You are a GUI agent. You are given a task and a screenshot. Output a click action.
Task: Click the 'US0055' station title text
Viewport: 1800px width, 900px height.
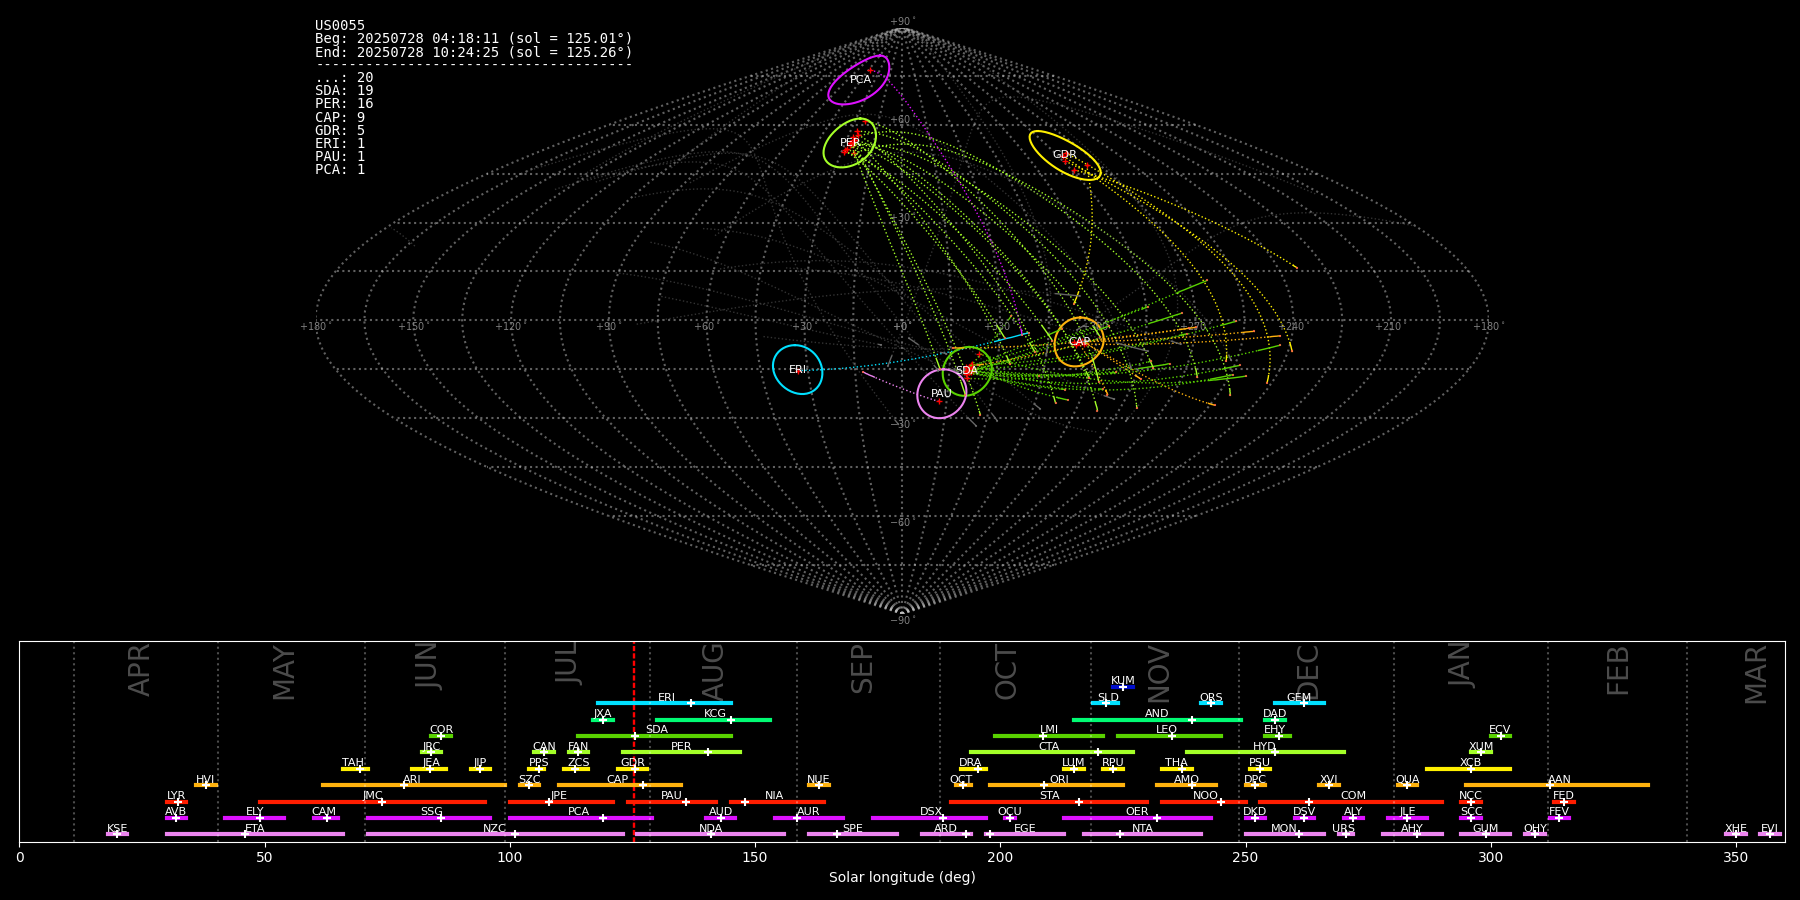tap(340, 26)
